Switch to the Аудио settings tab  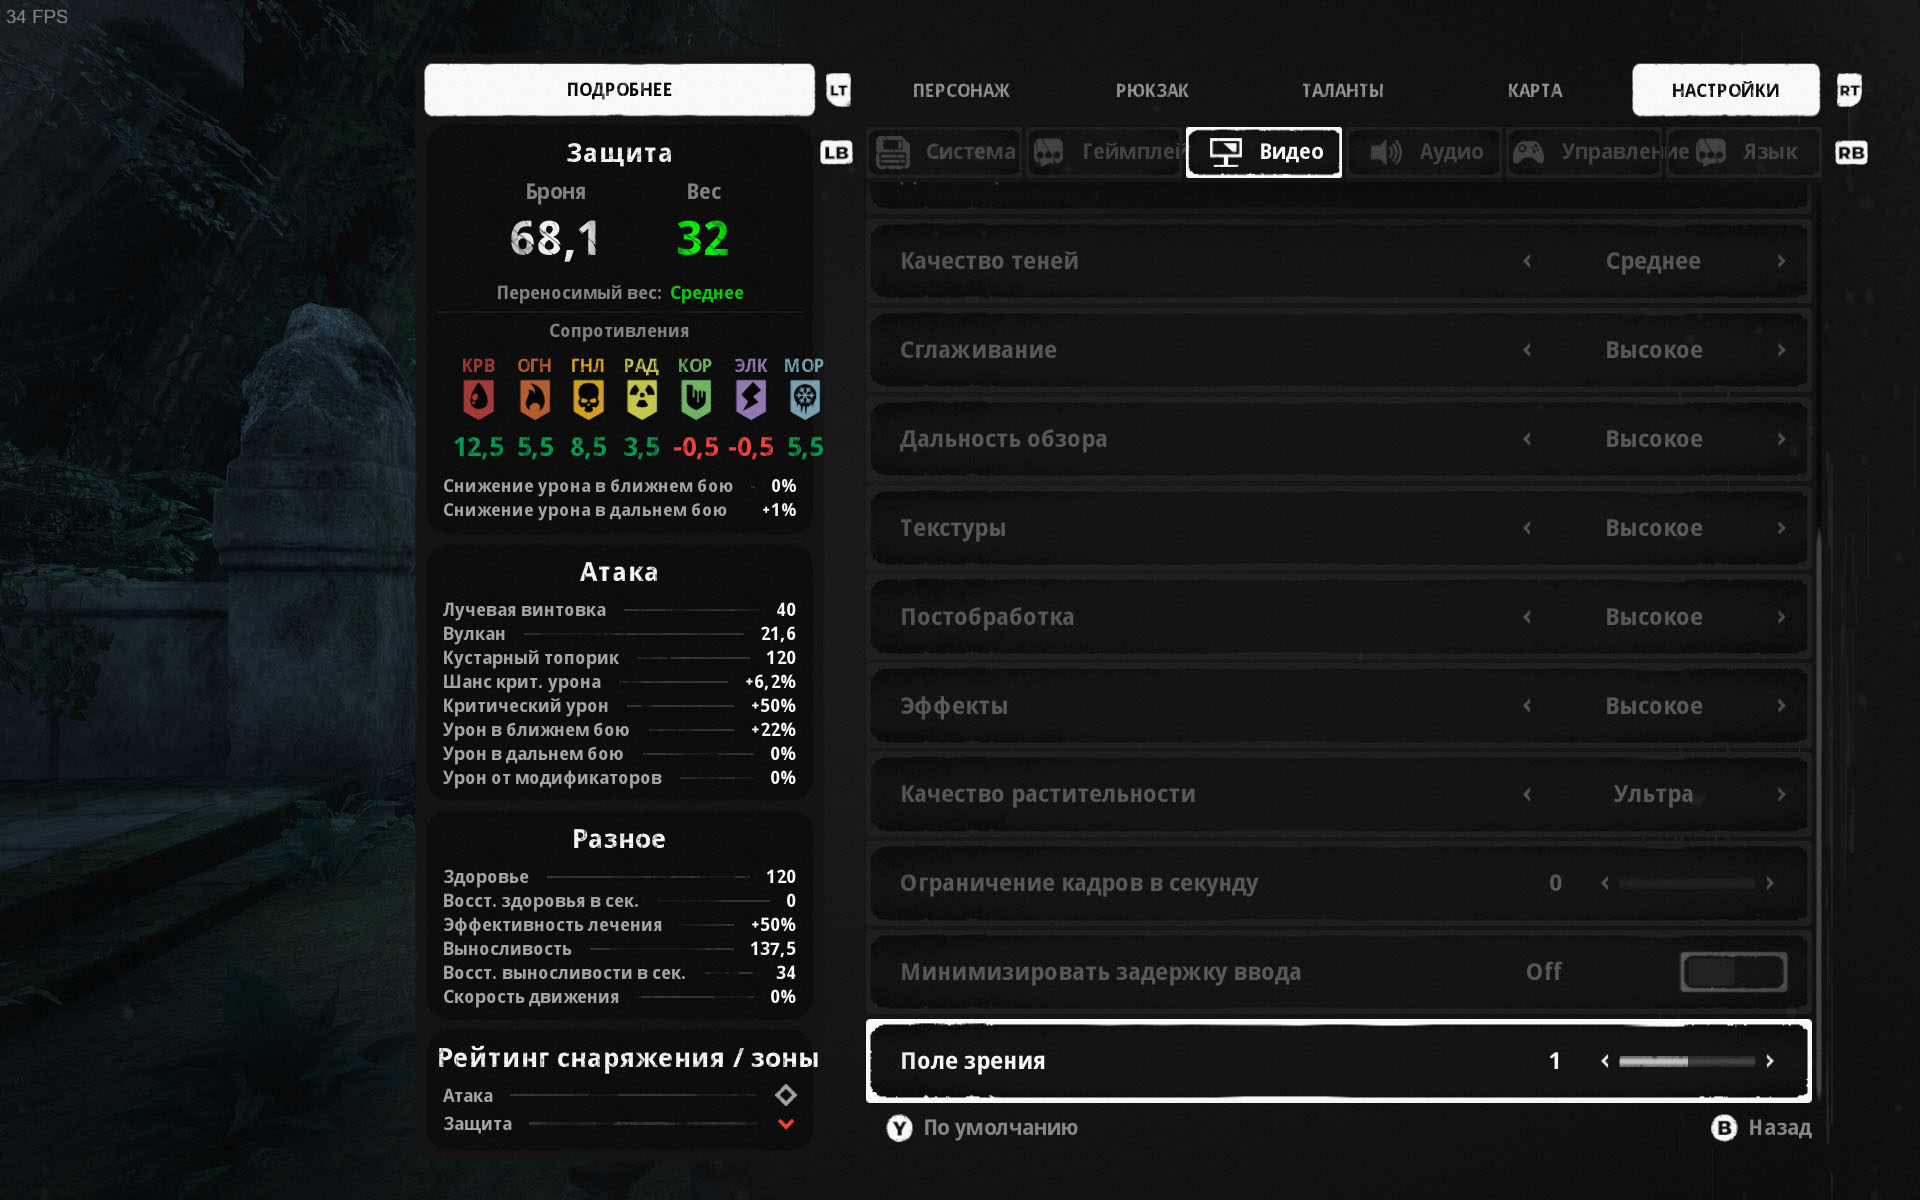click(x=1425, y=152)
